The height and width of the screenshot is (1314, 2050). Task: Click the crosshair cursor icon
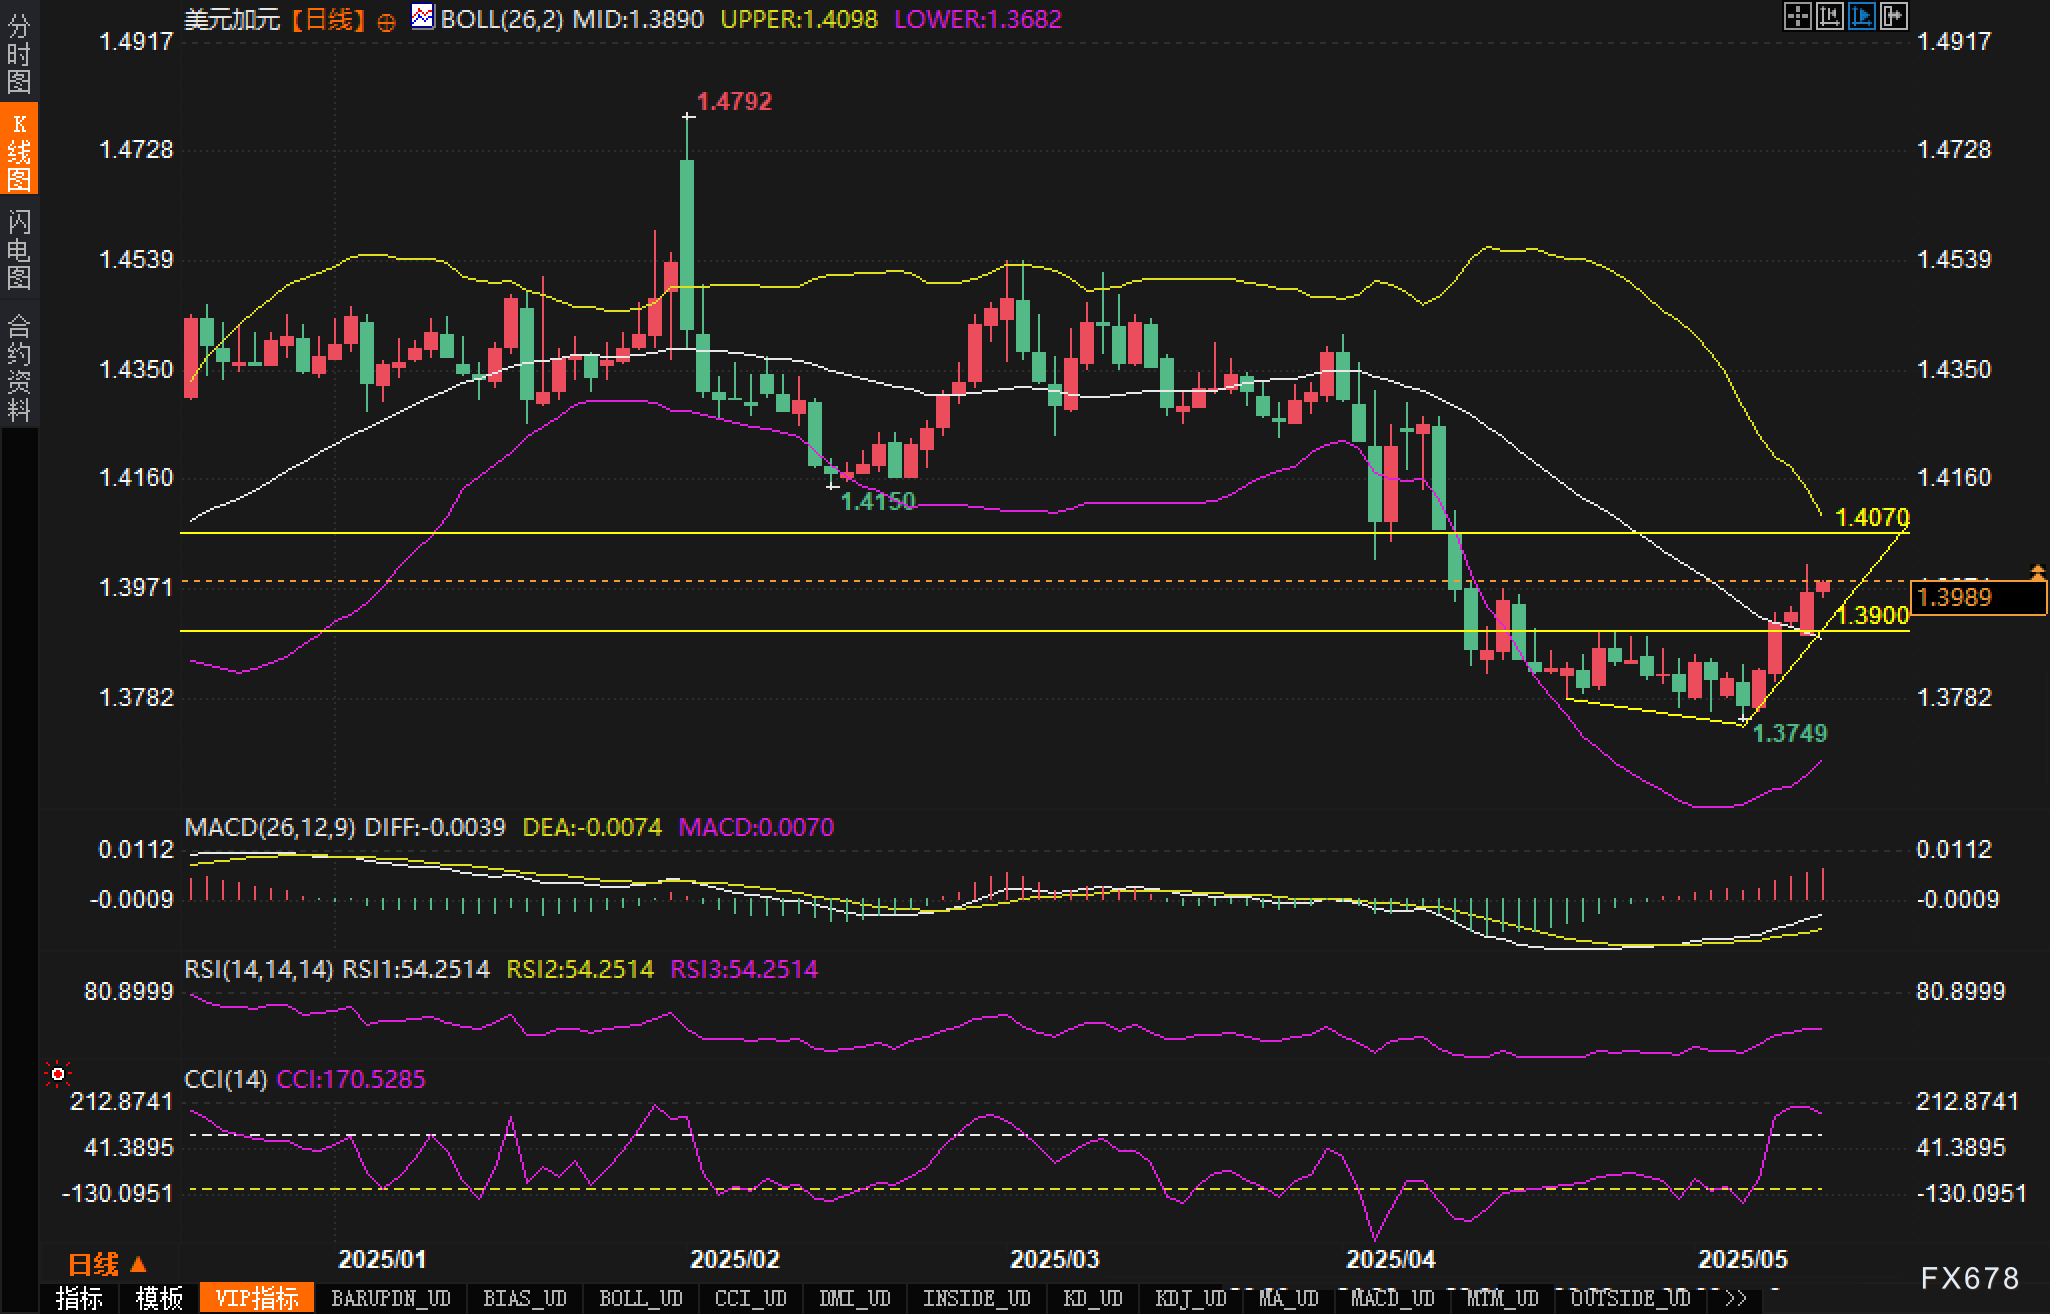[x=1797, y=16]
